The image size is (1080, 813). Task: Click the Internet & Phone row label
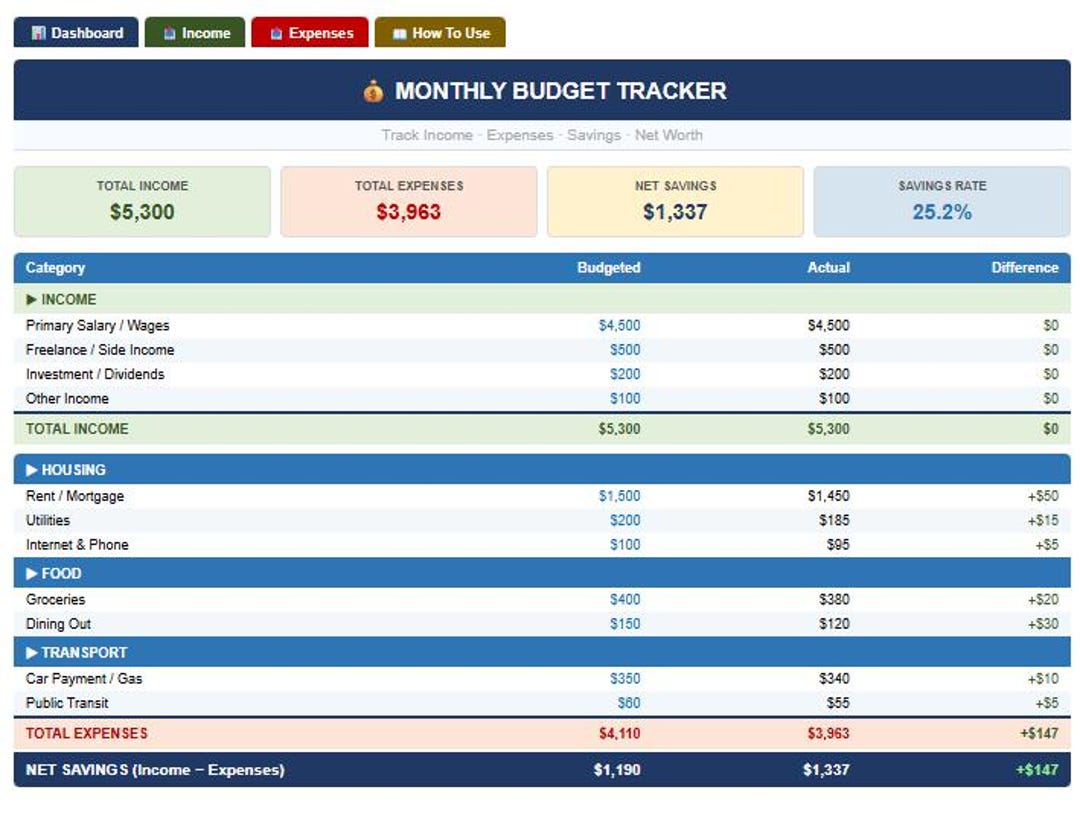77,544
